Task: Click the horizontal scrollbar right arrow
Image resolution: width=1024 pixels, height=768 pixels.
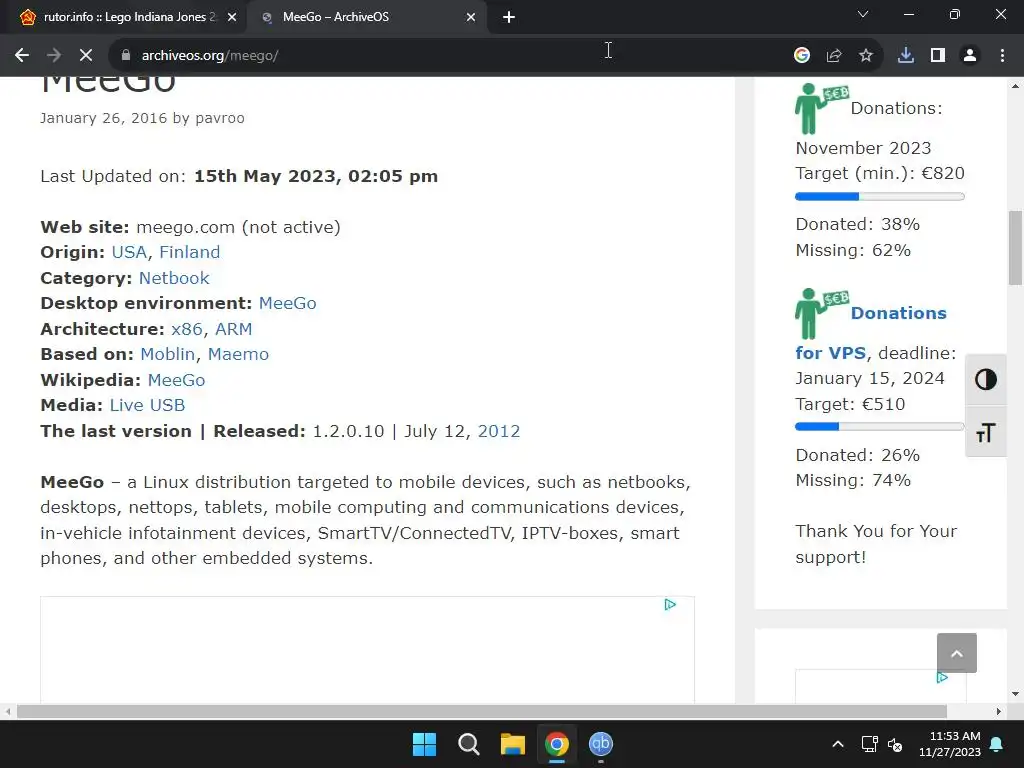Action: pos(999,711)
